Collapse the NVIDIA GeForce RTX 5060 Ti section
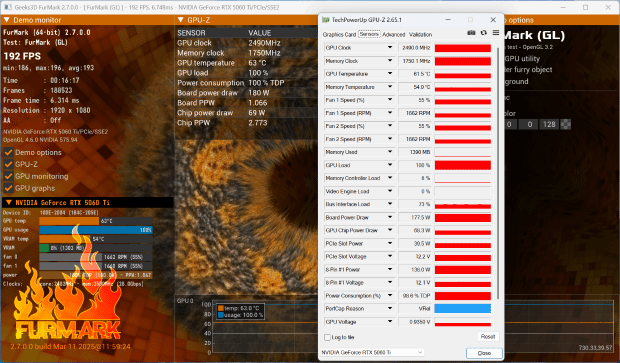Screen dimensions: 620x363 (x=9, y=202)
